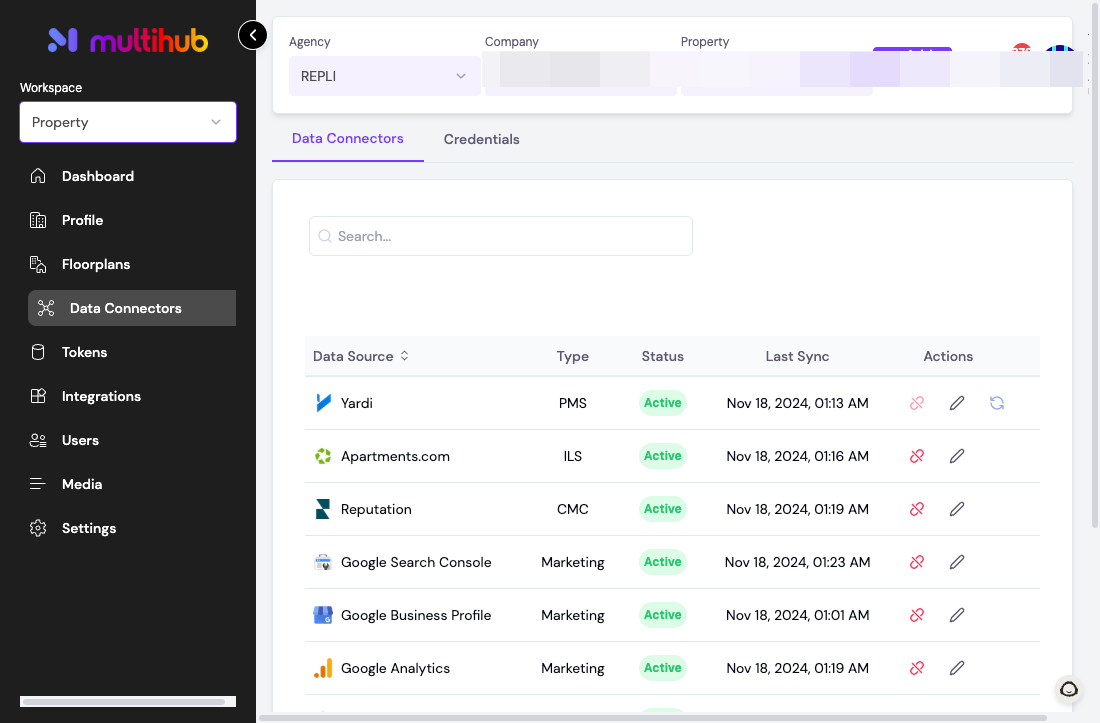Disconnect the Google Business Profile connector

[x=917, y=615]
